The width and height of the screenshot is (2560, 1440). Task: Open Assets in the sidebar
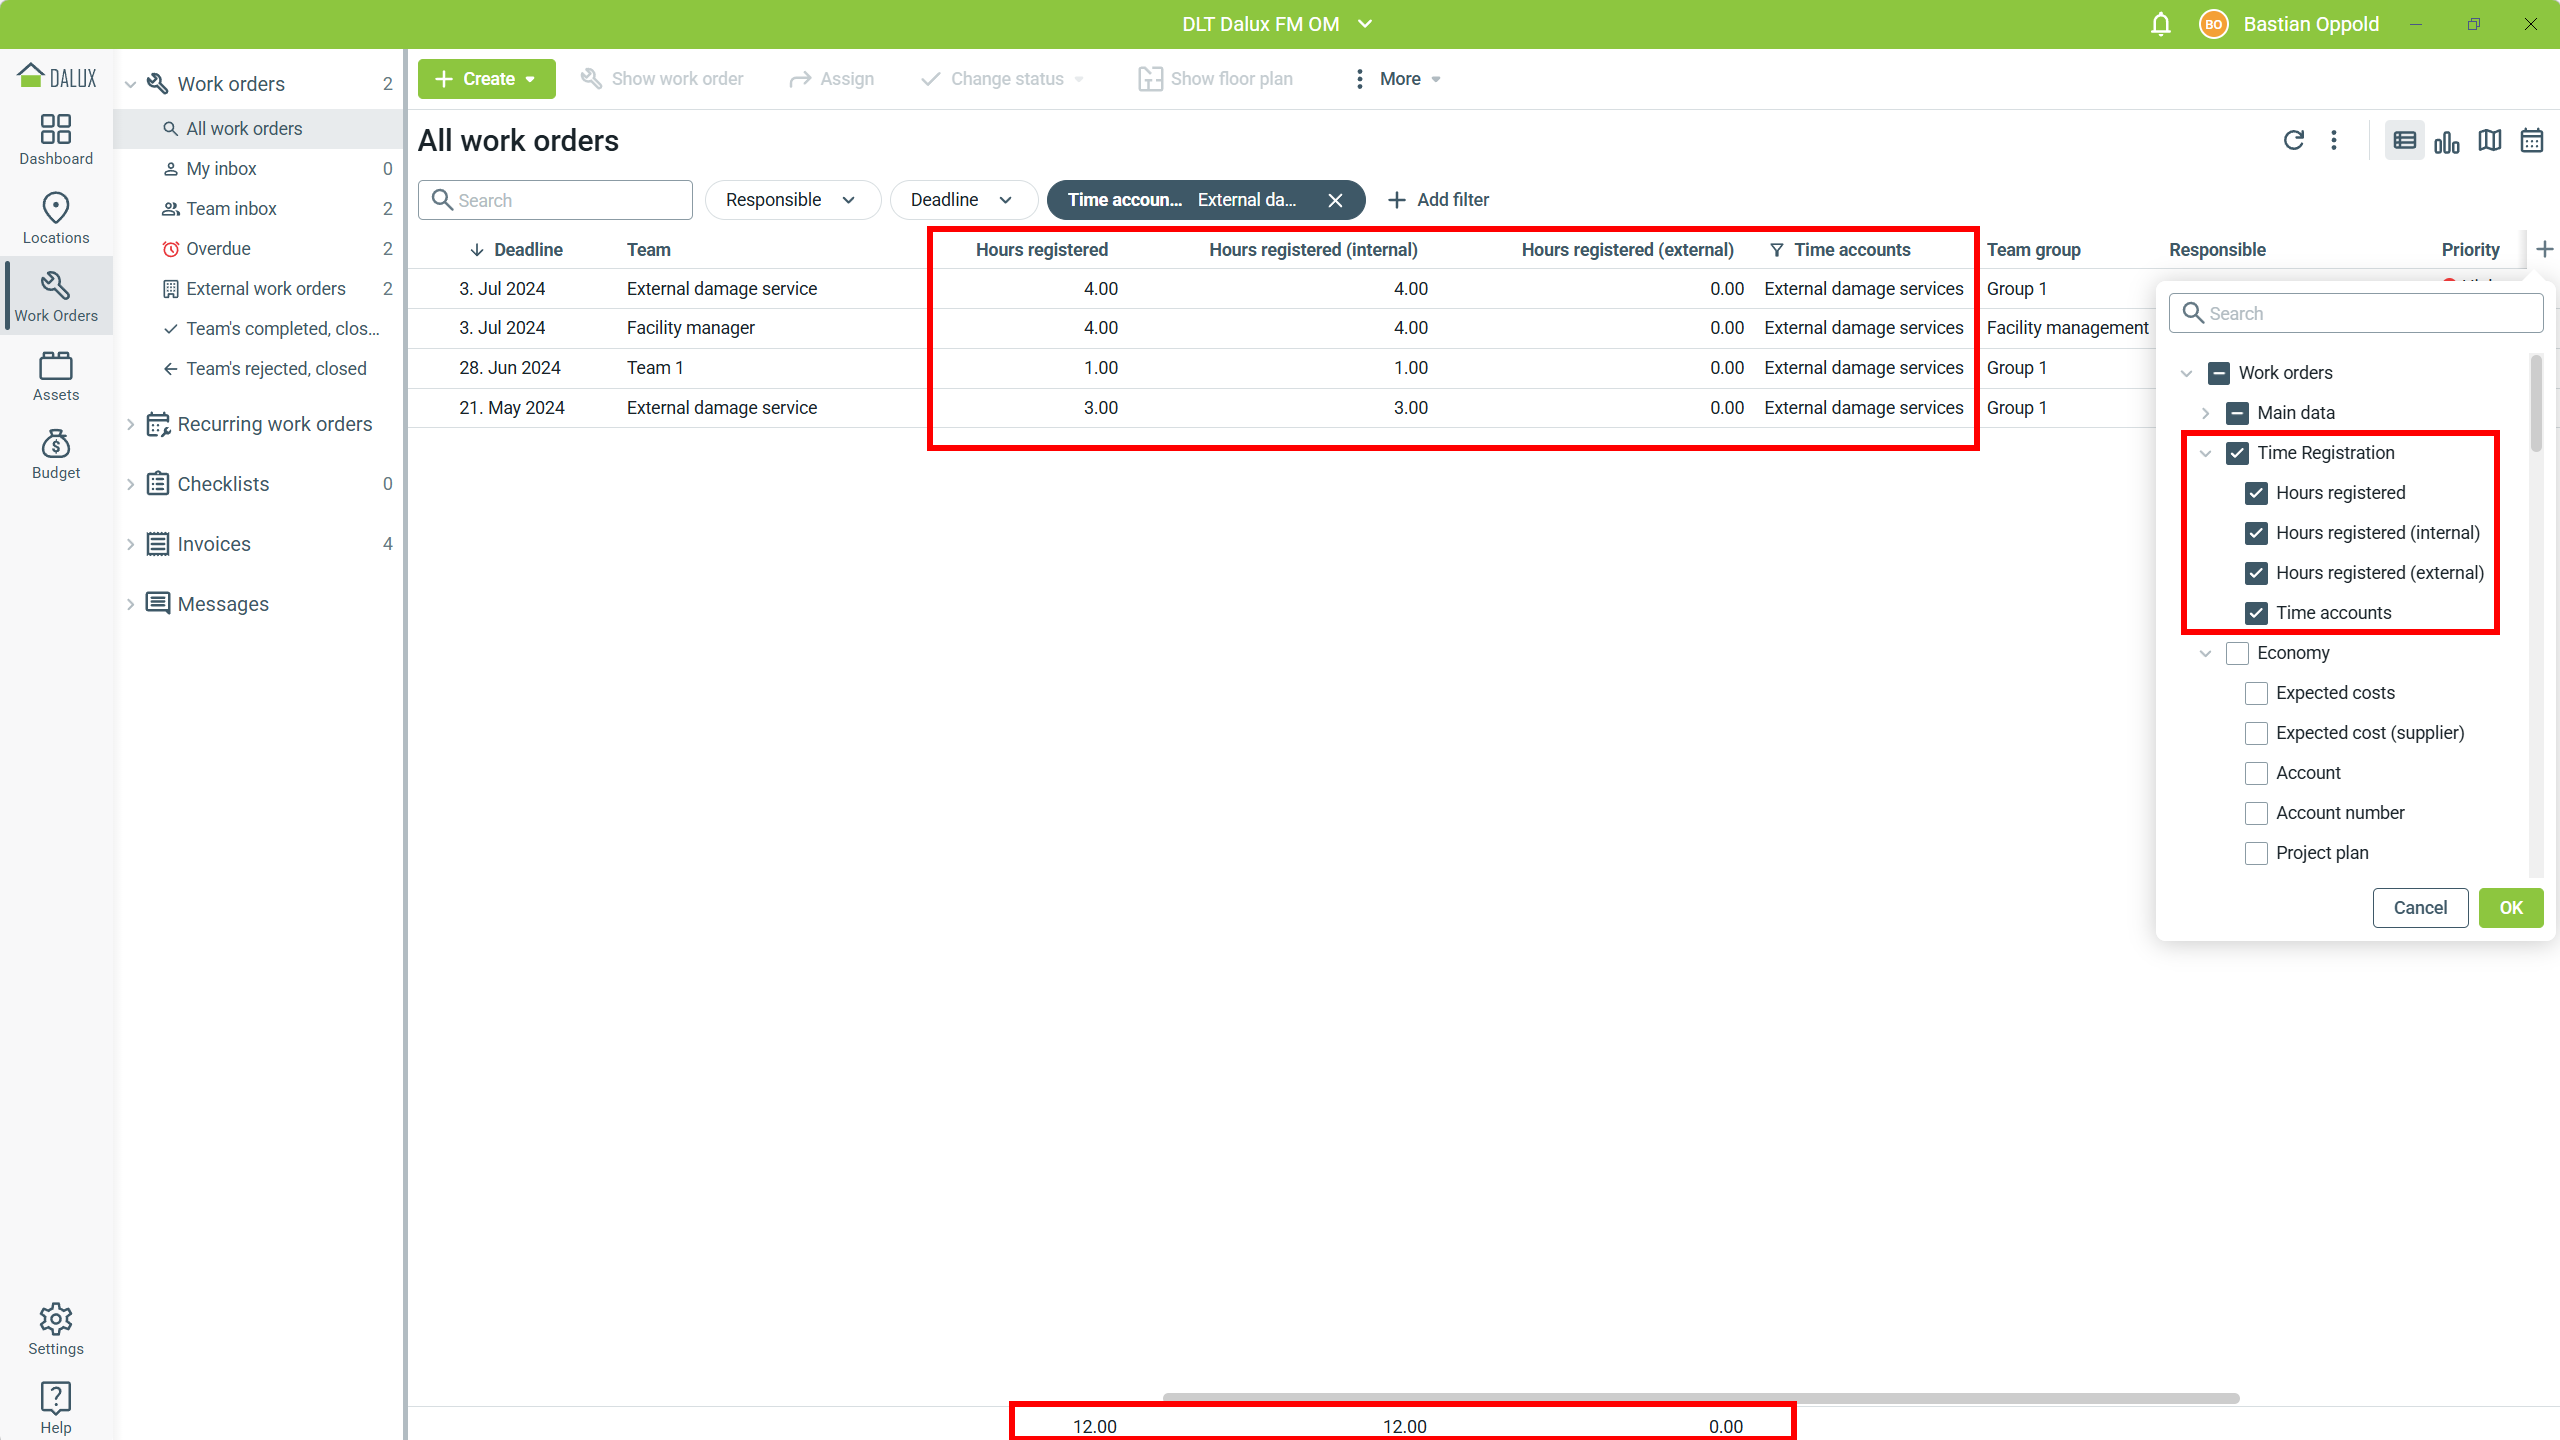point(56,376)
